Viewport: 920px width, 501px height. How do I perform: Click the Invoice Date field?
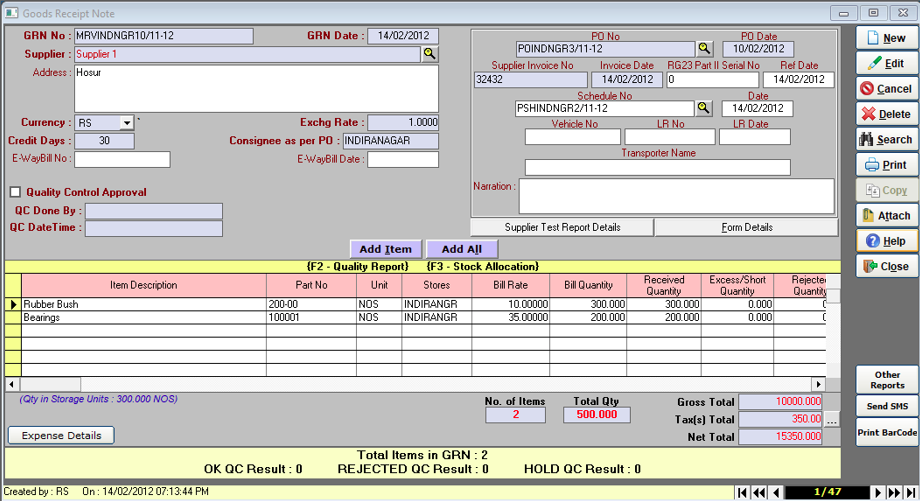tap(627, 79)
